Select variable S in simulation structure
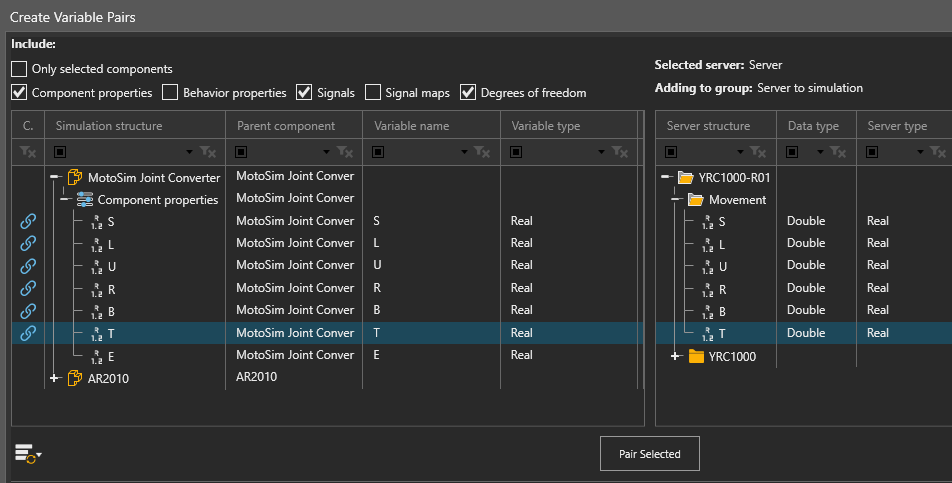 coord(111,221)
